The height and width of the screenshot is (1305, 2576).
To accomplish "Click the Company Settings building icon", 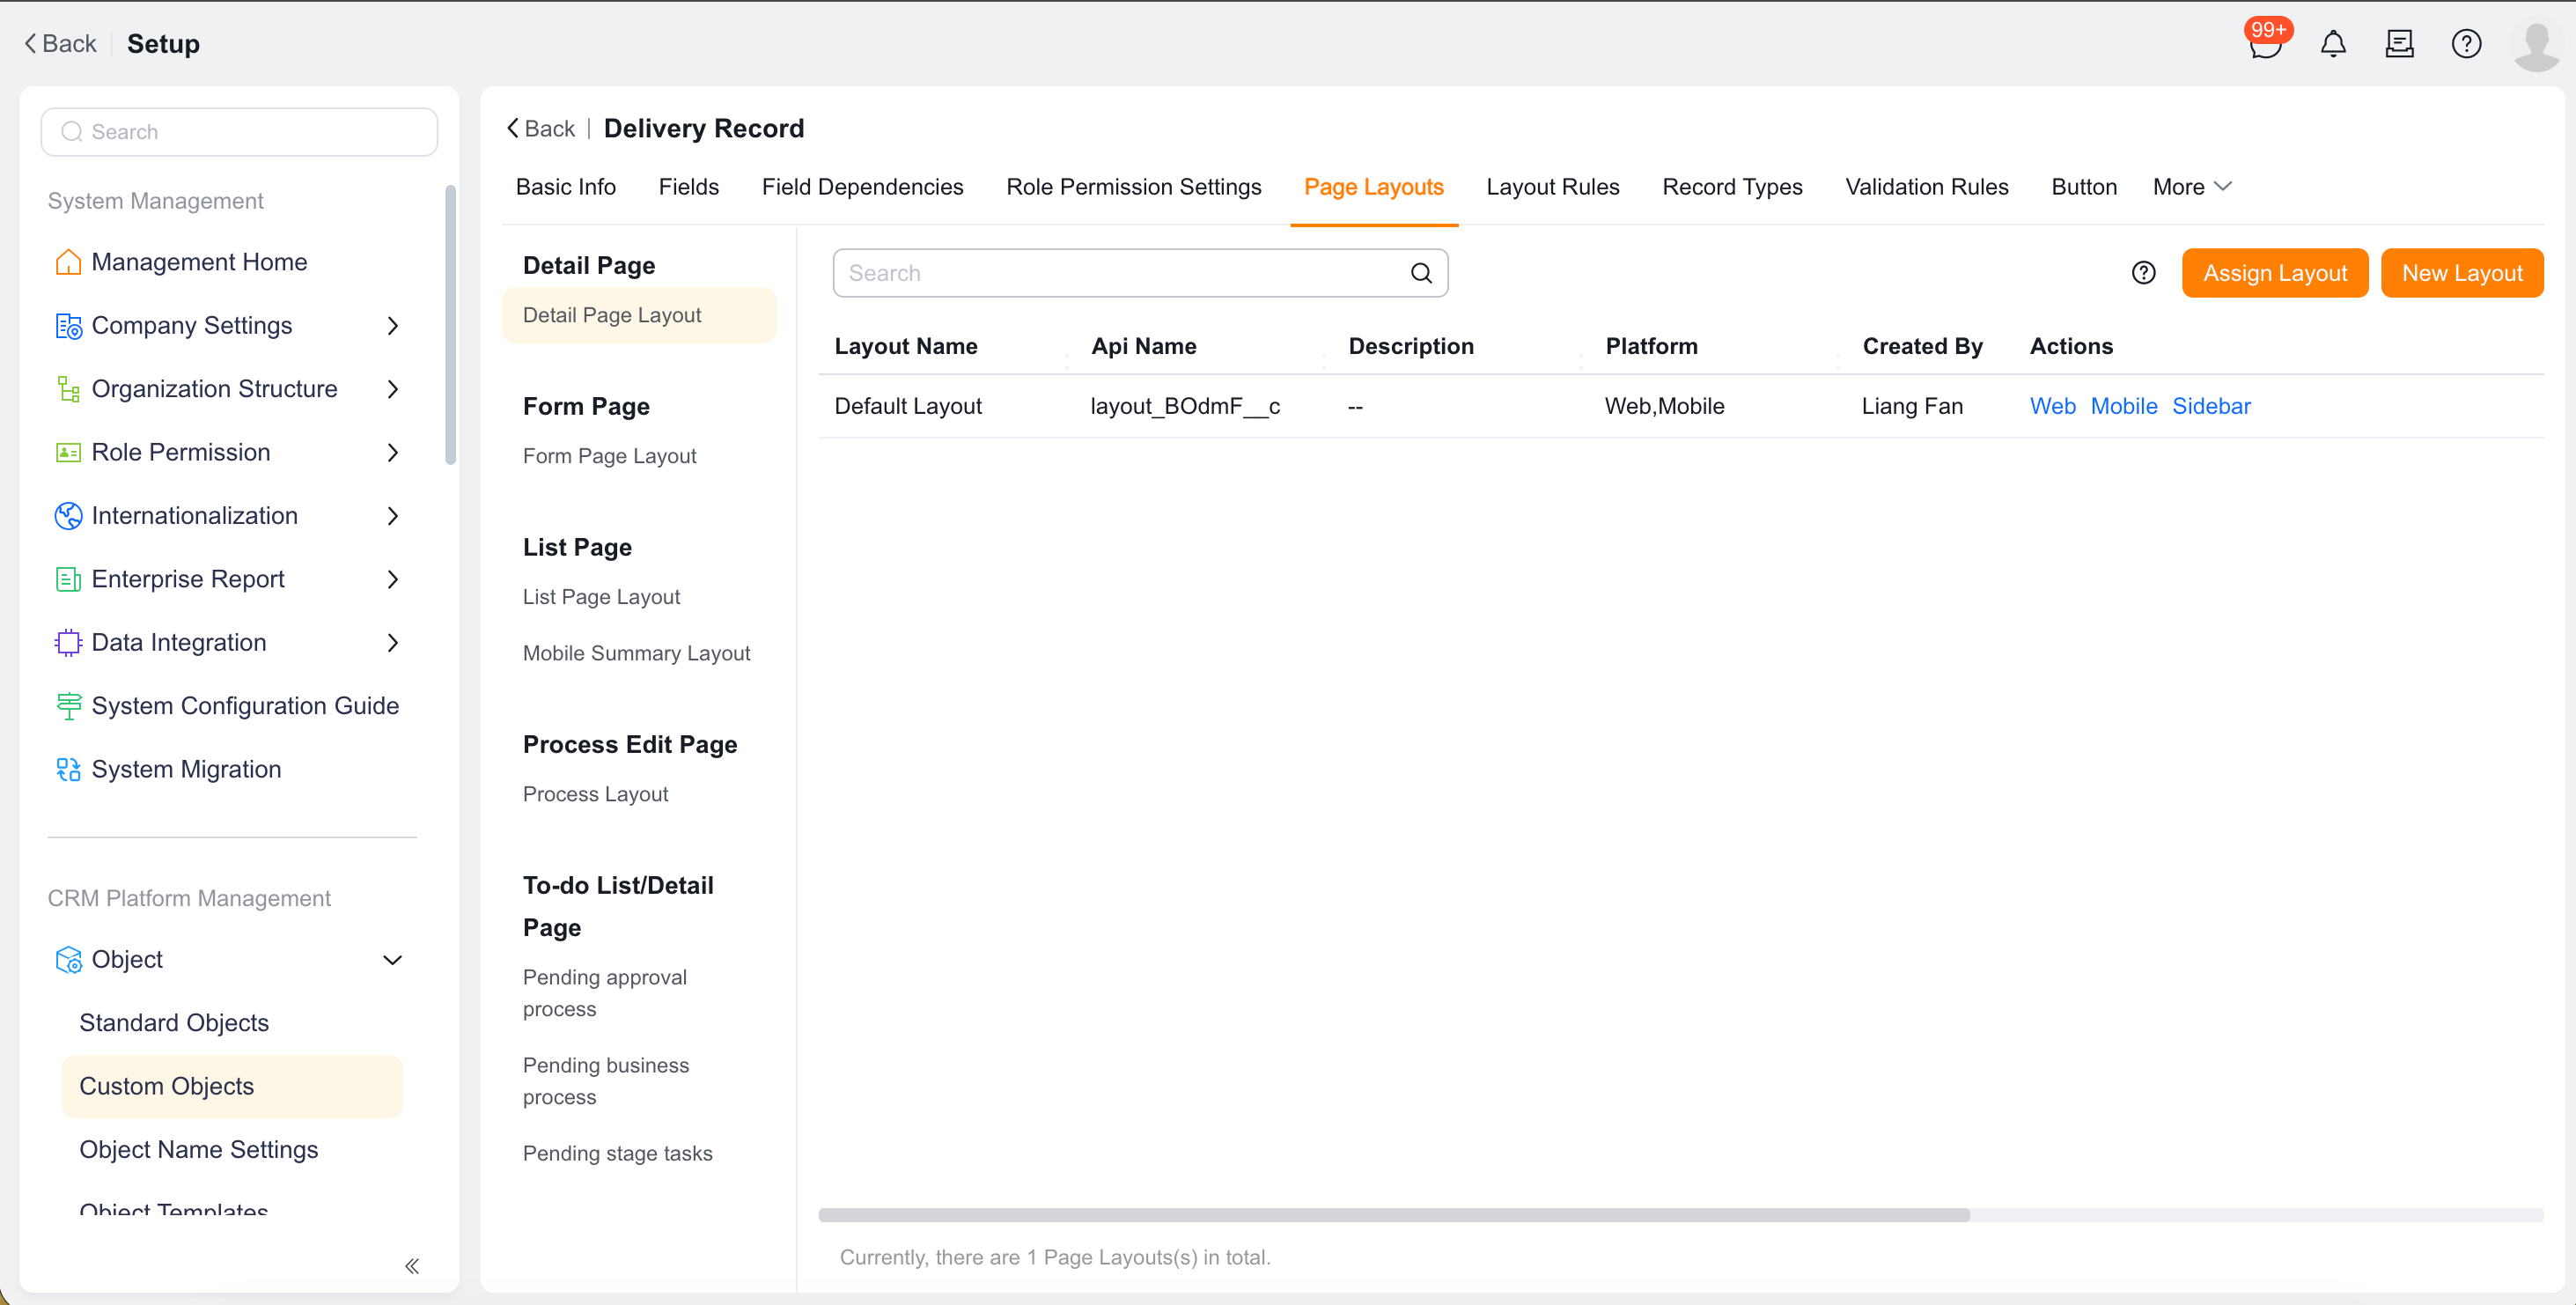I will 68,326.
